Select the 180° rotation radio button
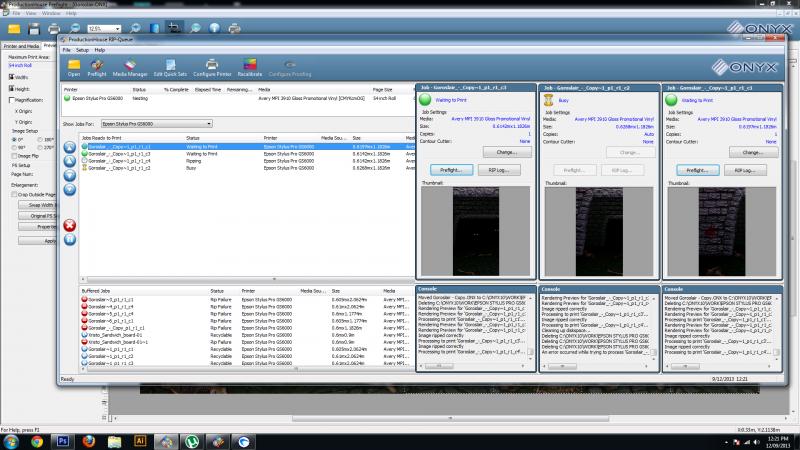The image size is (800, 450). click(40, 139)
